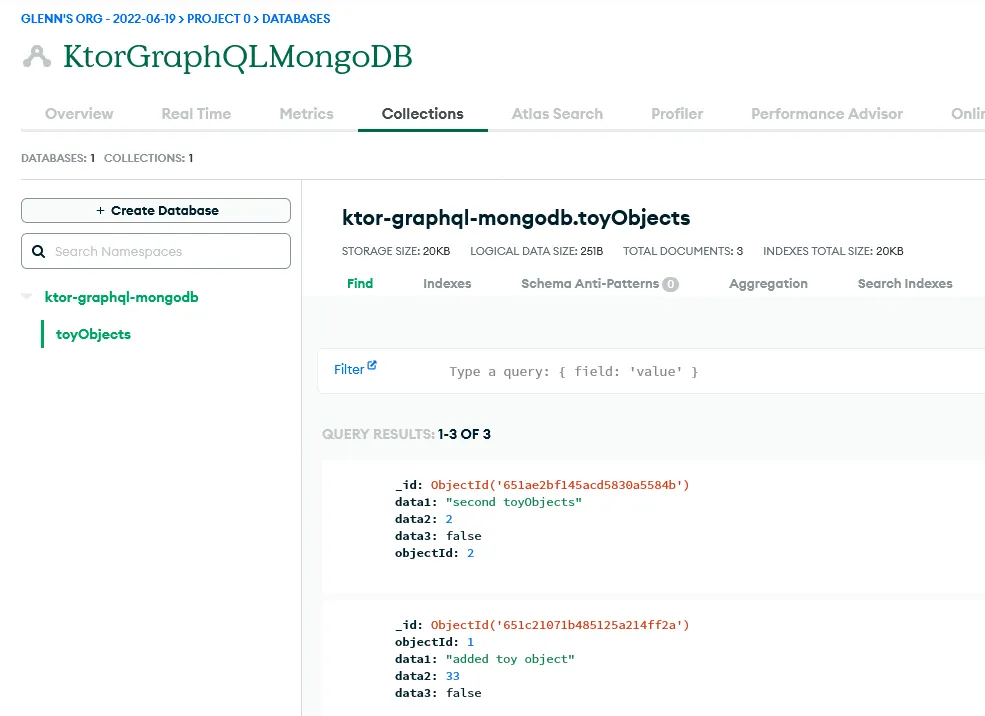Switch to the Real Time tab

tap(196, 113)
